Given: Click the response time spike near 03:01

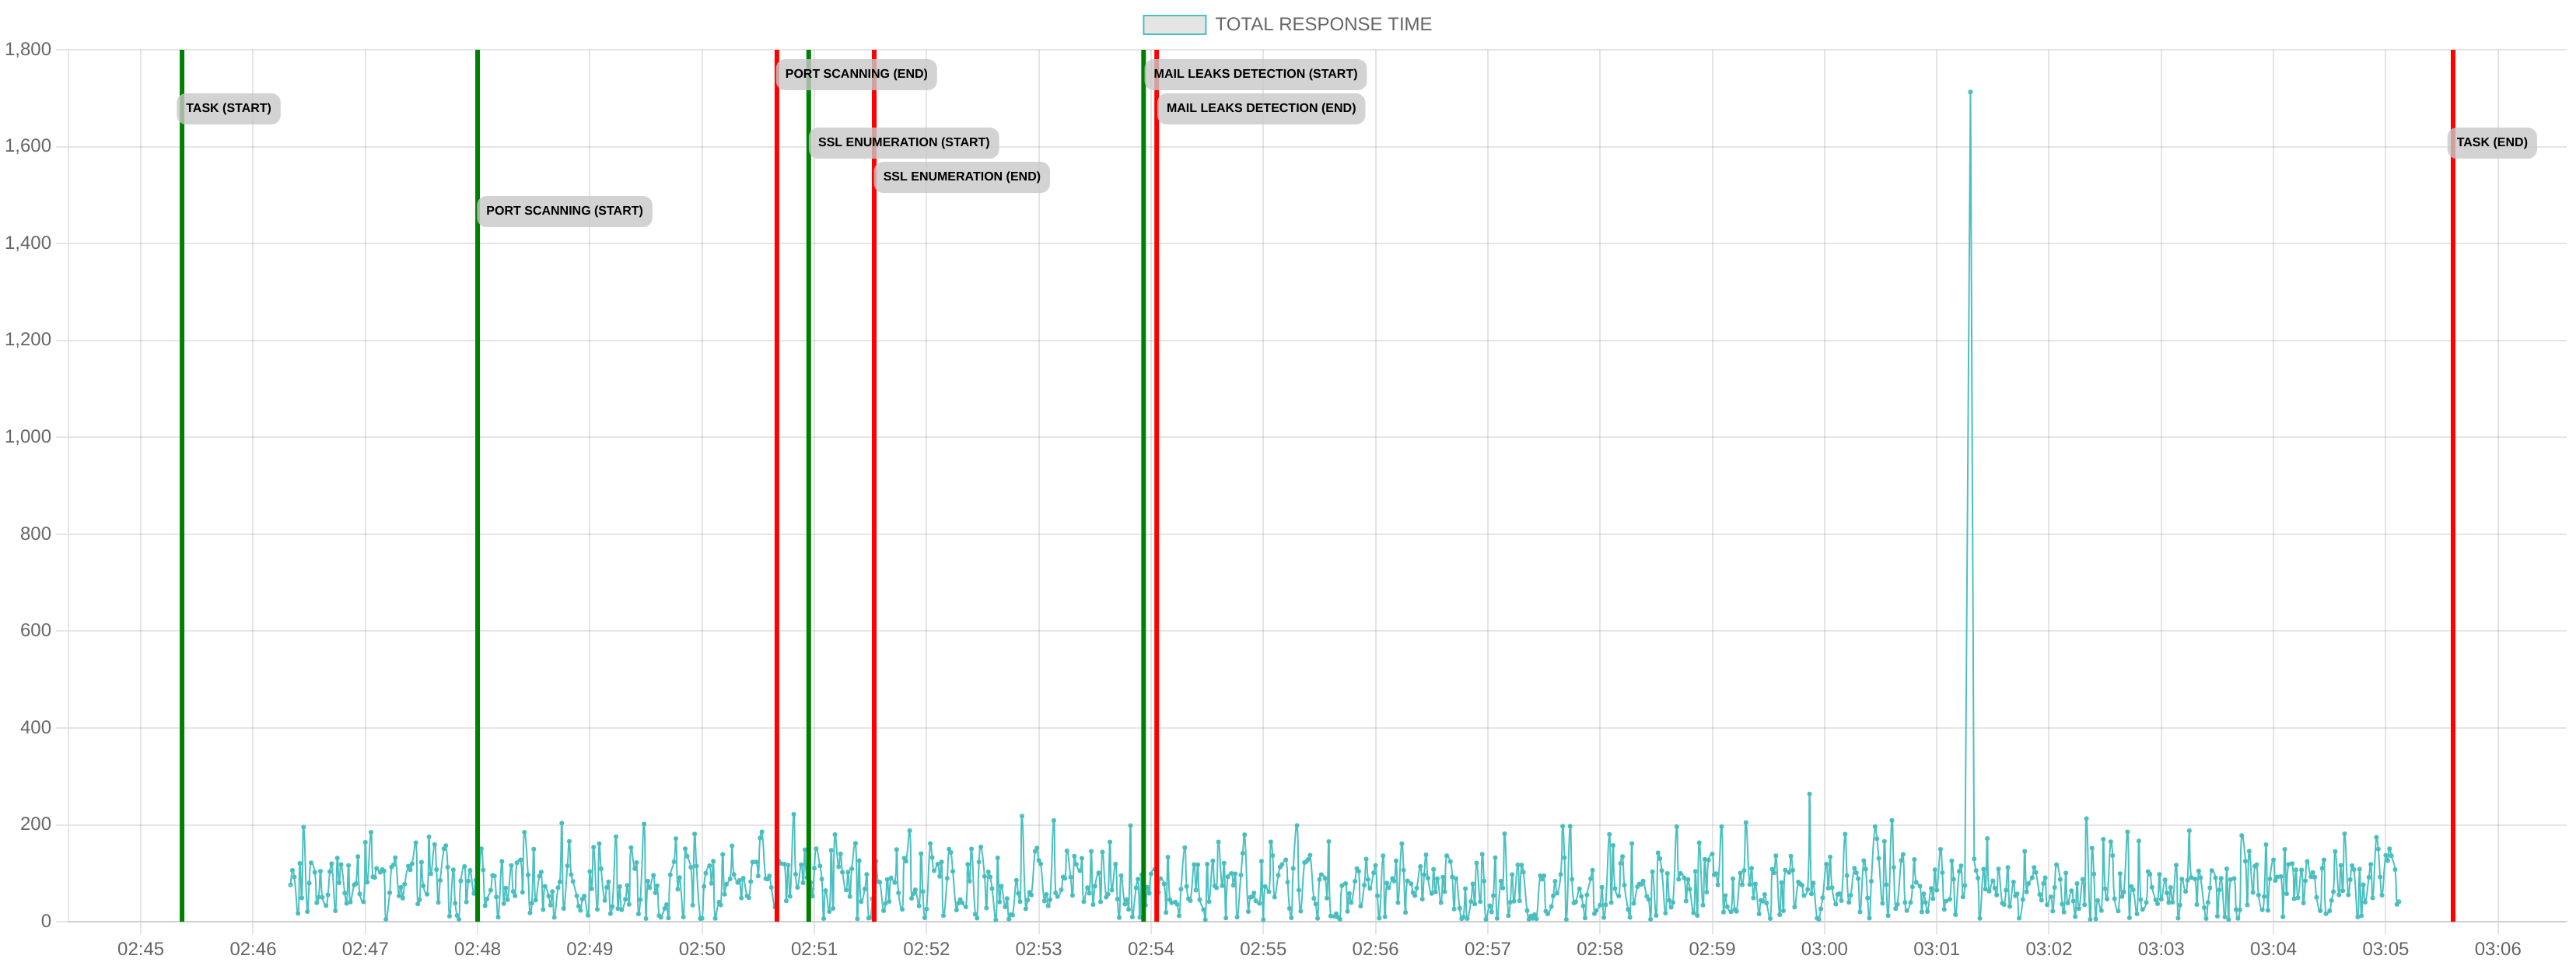Looking at the screenshot, I should [x=1969, y=92].
